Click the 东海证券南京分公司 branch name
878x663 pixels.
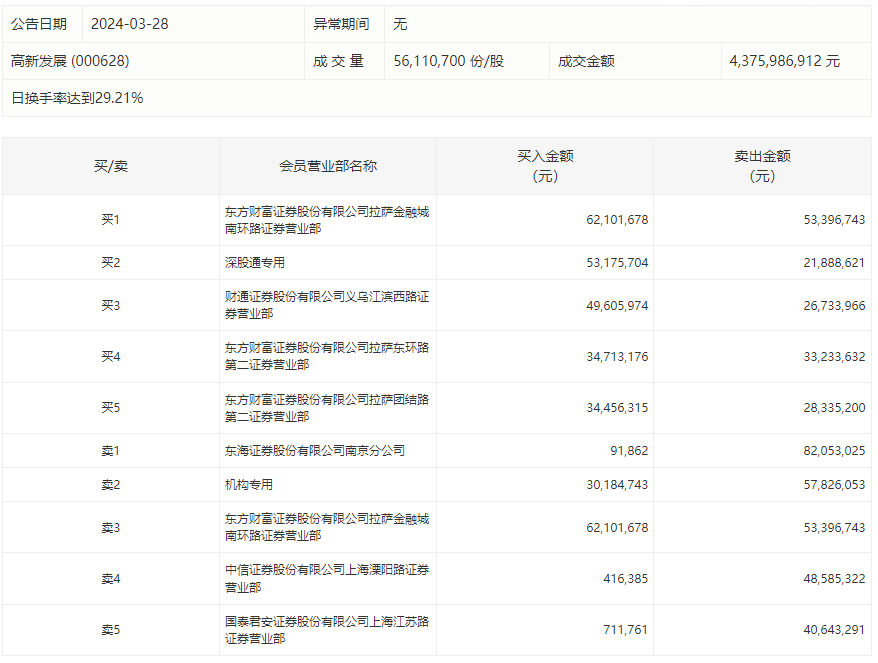315,451
